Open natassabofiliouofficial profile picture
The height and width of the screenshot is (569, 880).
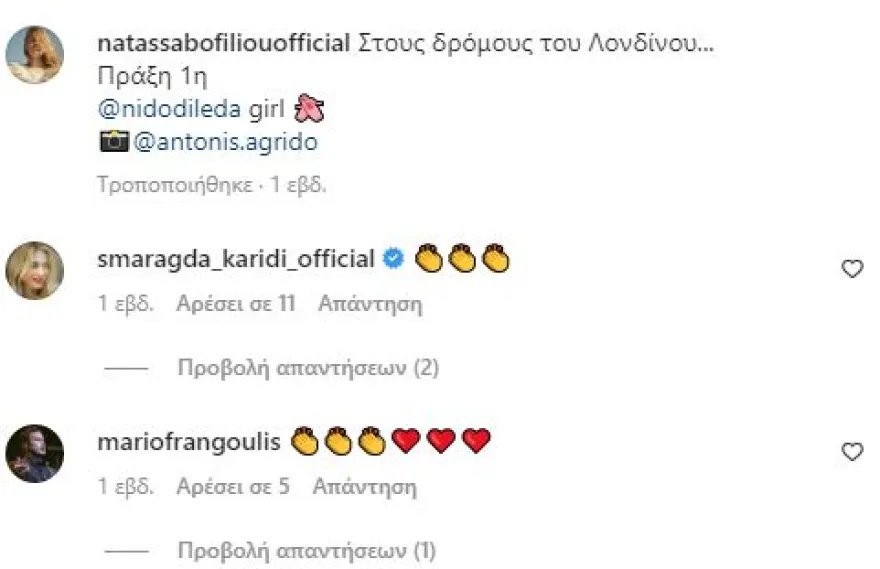(x=35, y=54)
